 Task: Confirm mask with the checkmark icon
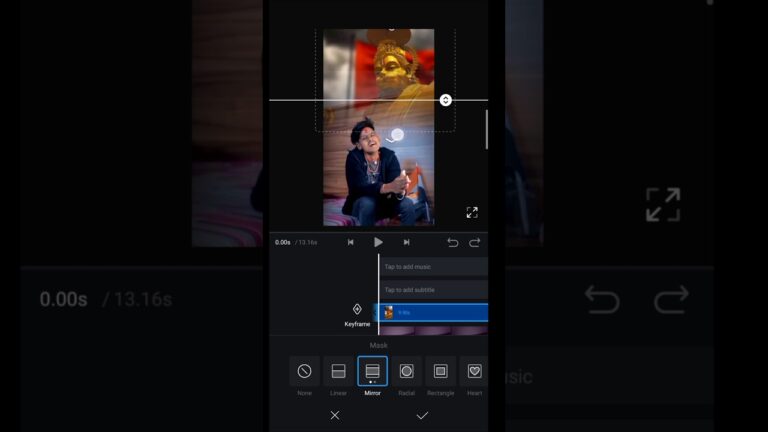click(422, 415)
